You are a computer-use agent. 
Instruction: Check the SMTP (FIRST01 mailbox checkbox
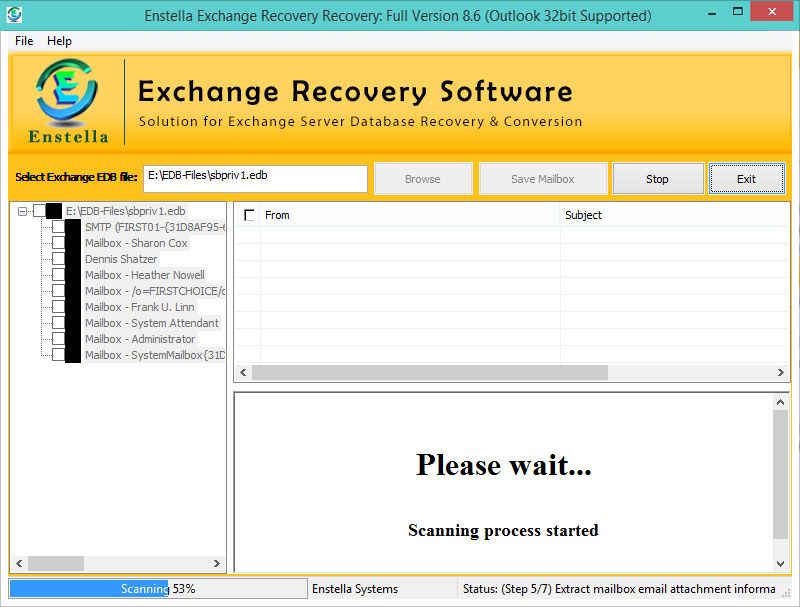(58, 226)
